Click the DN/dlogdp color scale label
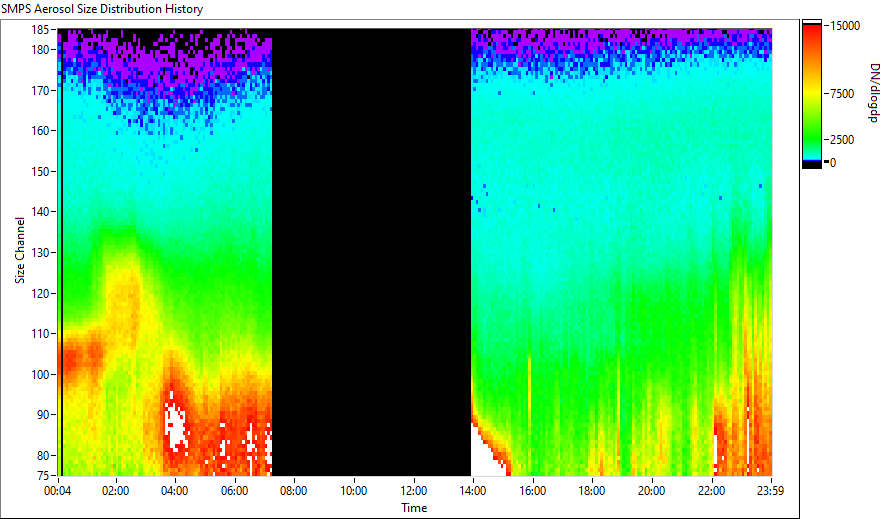The width and height of the screenshot is (884, 519). [x=873, y=92]
